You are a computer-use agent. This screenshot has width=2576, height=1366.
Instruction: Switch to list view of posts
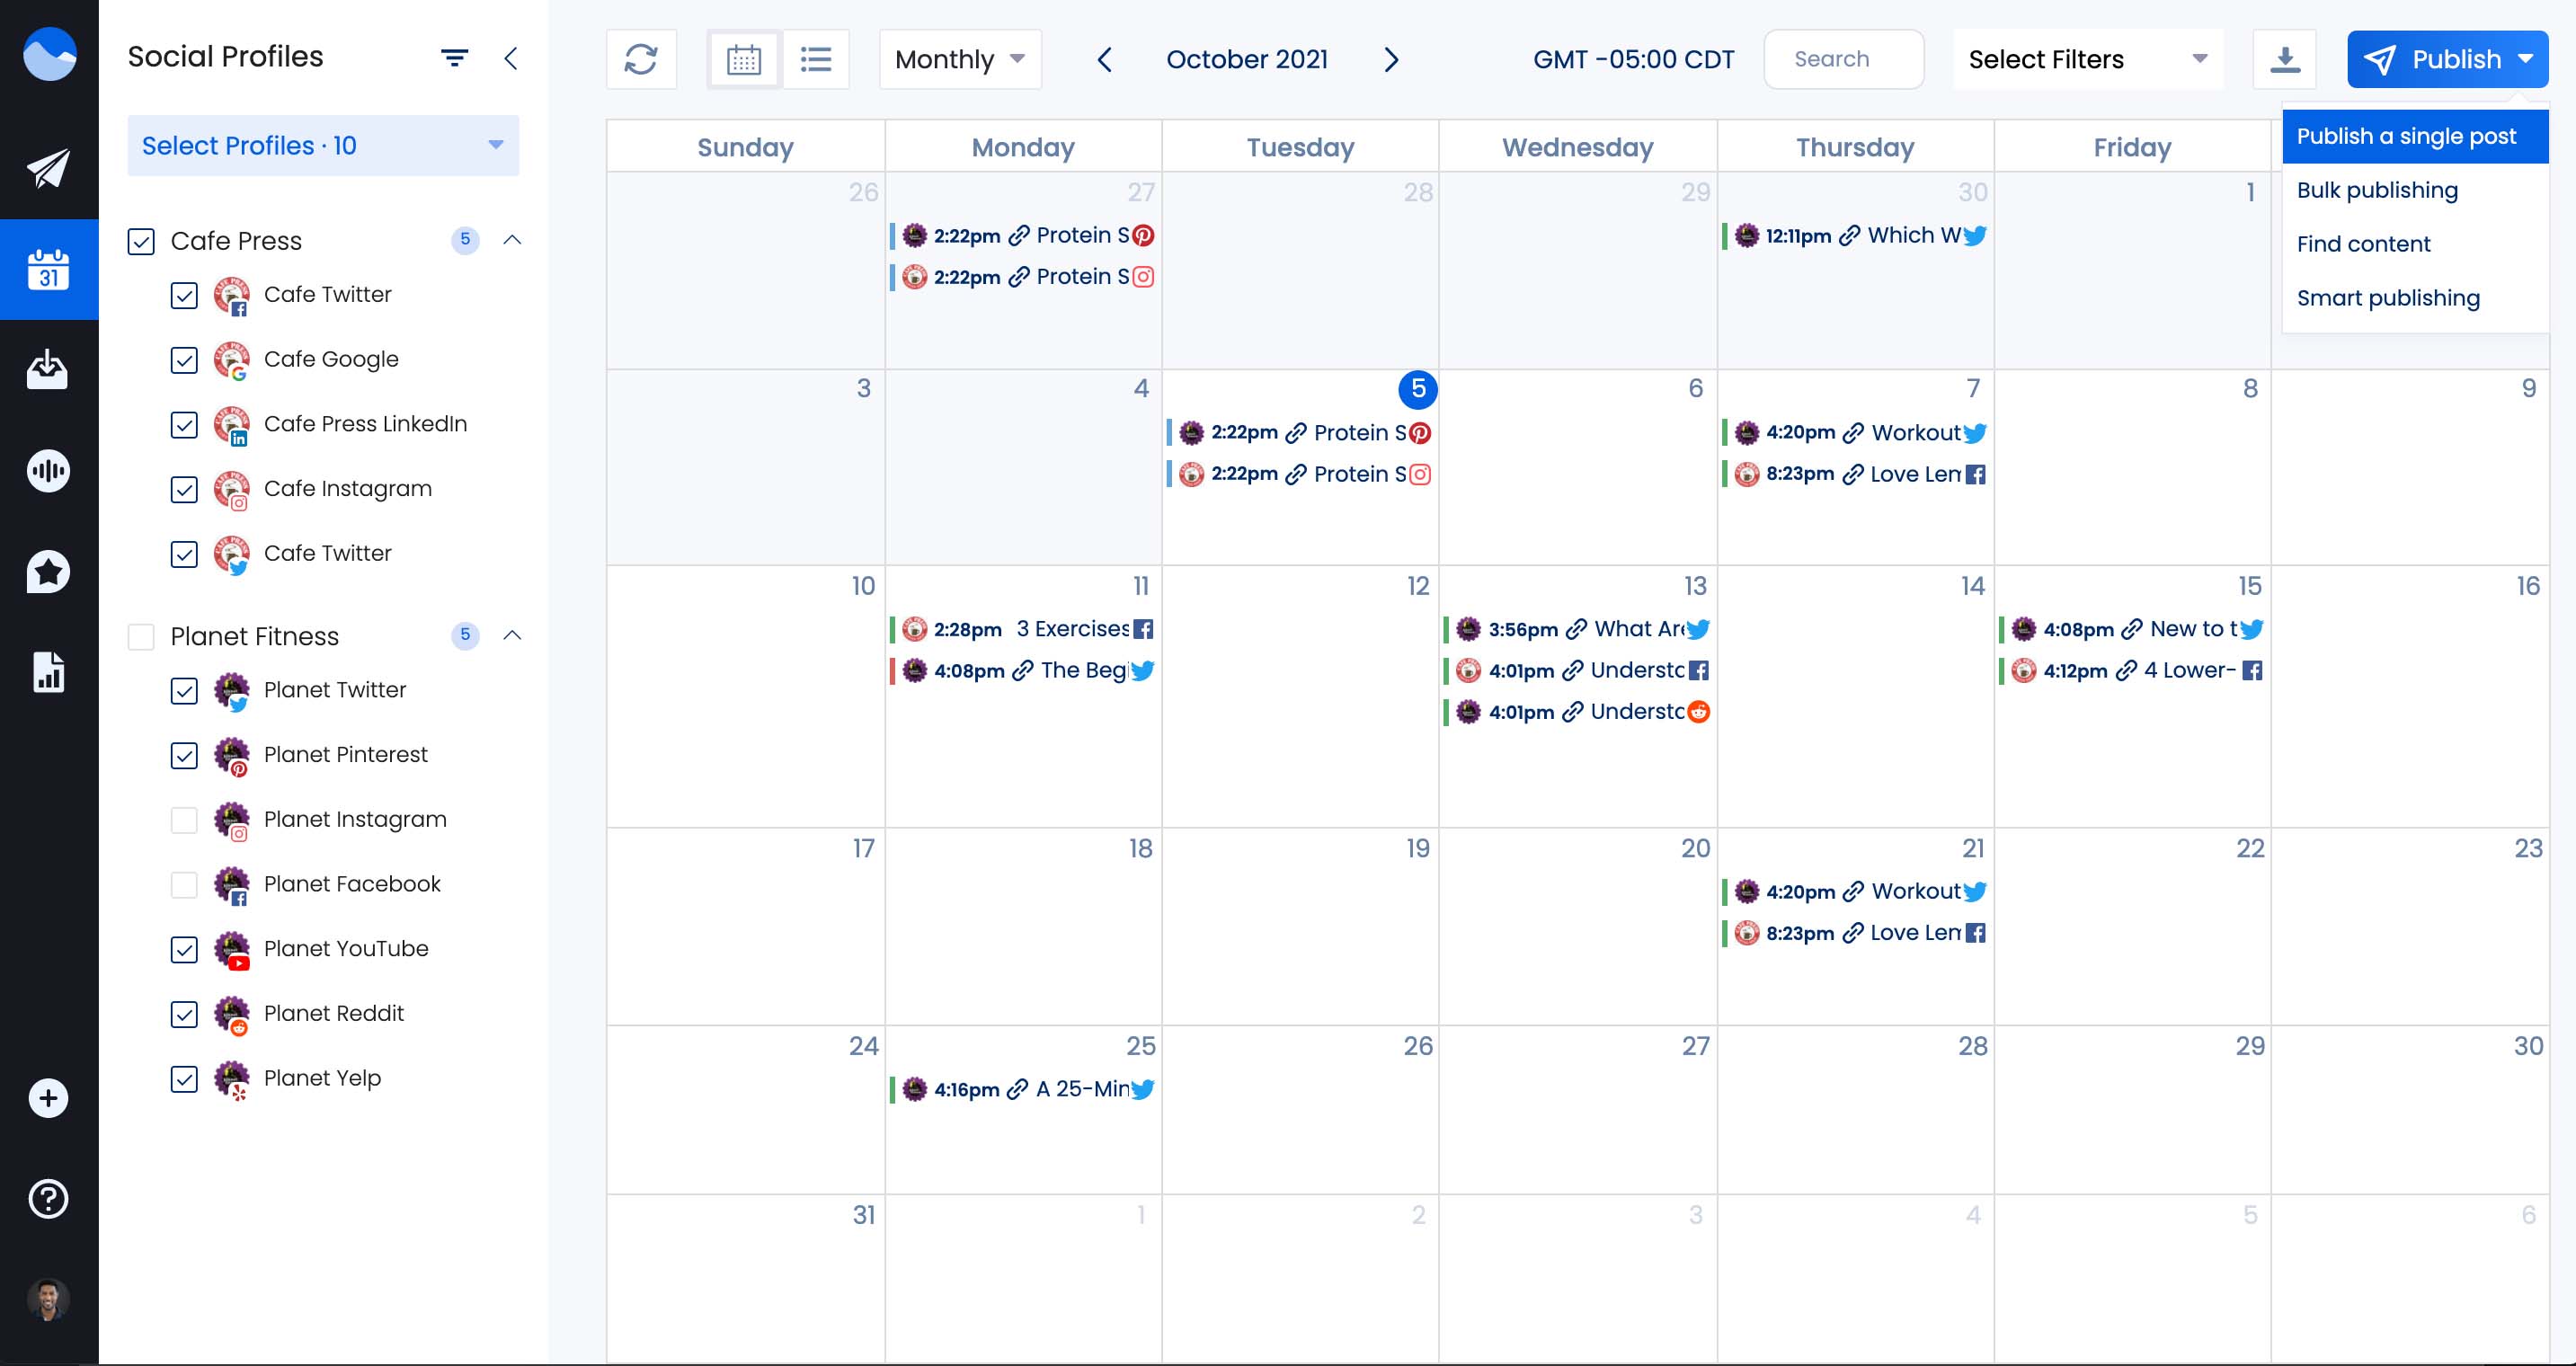click(816, 59)
